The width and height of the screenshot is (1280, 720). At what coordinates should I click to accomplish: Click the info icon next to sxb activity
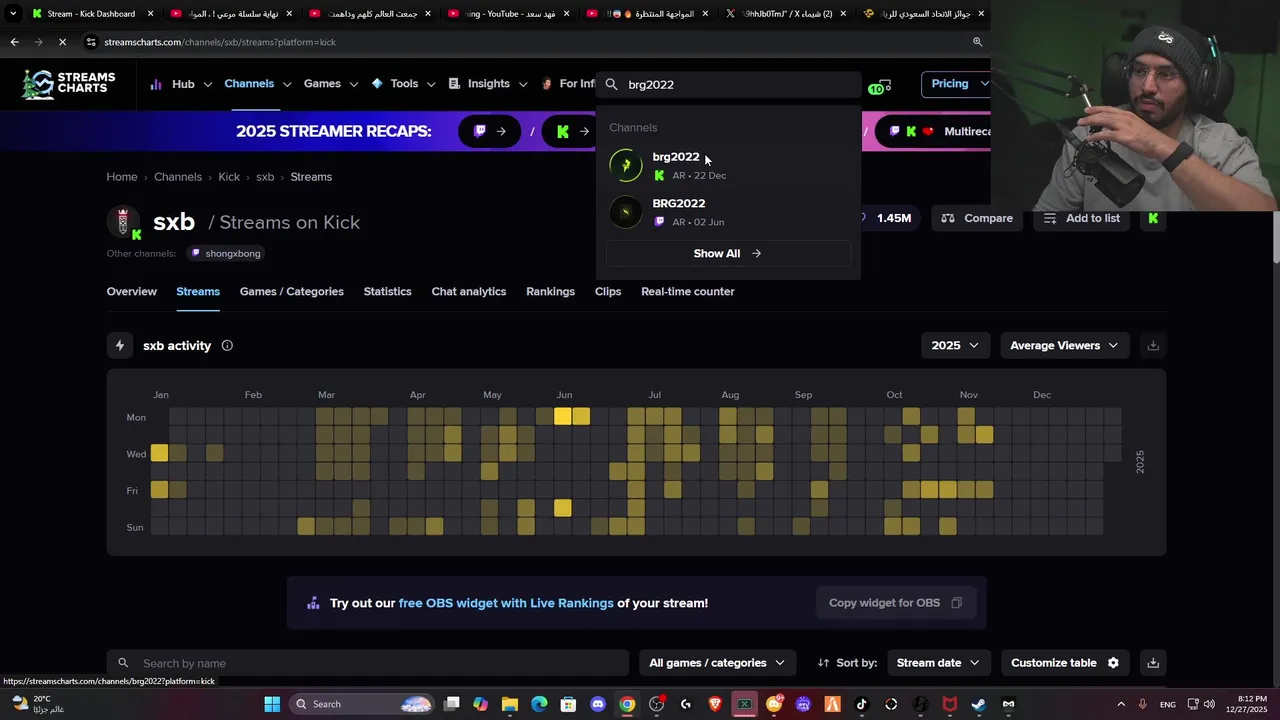coord(227,346)
